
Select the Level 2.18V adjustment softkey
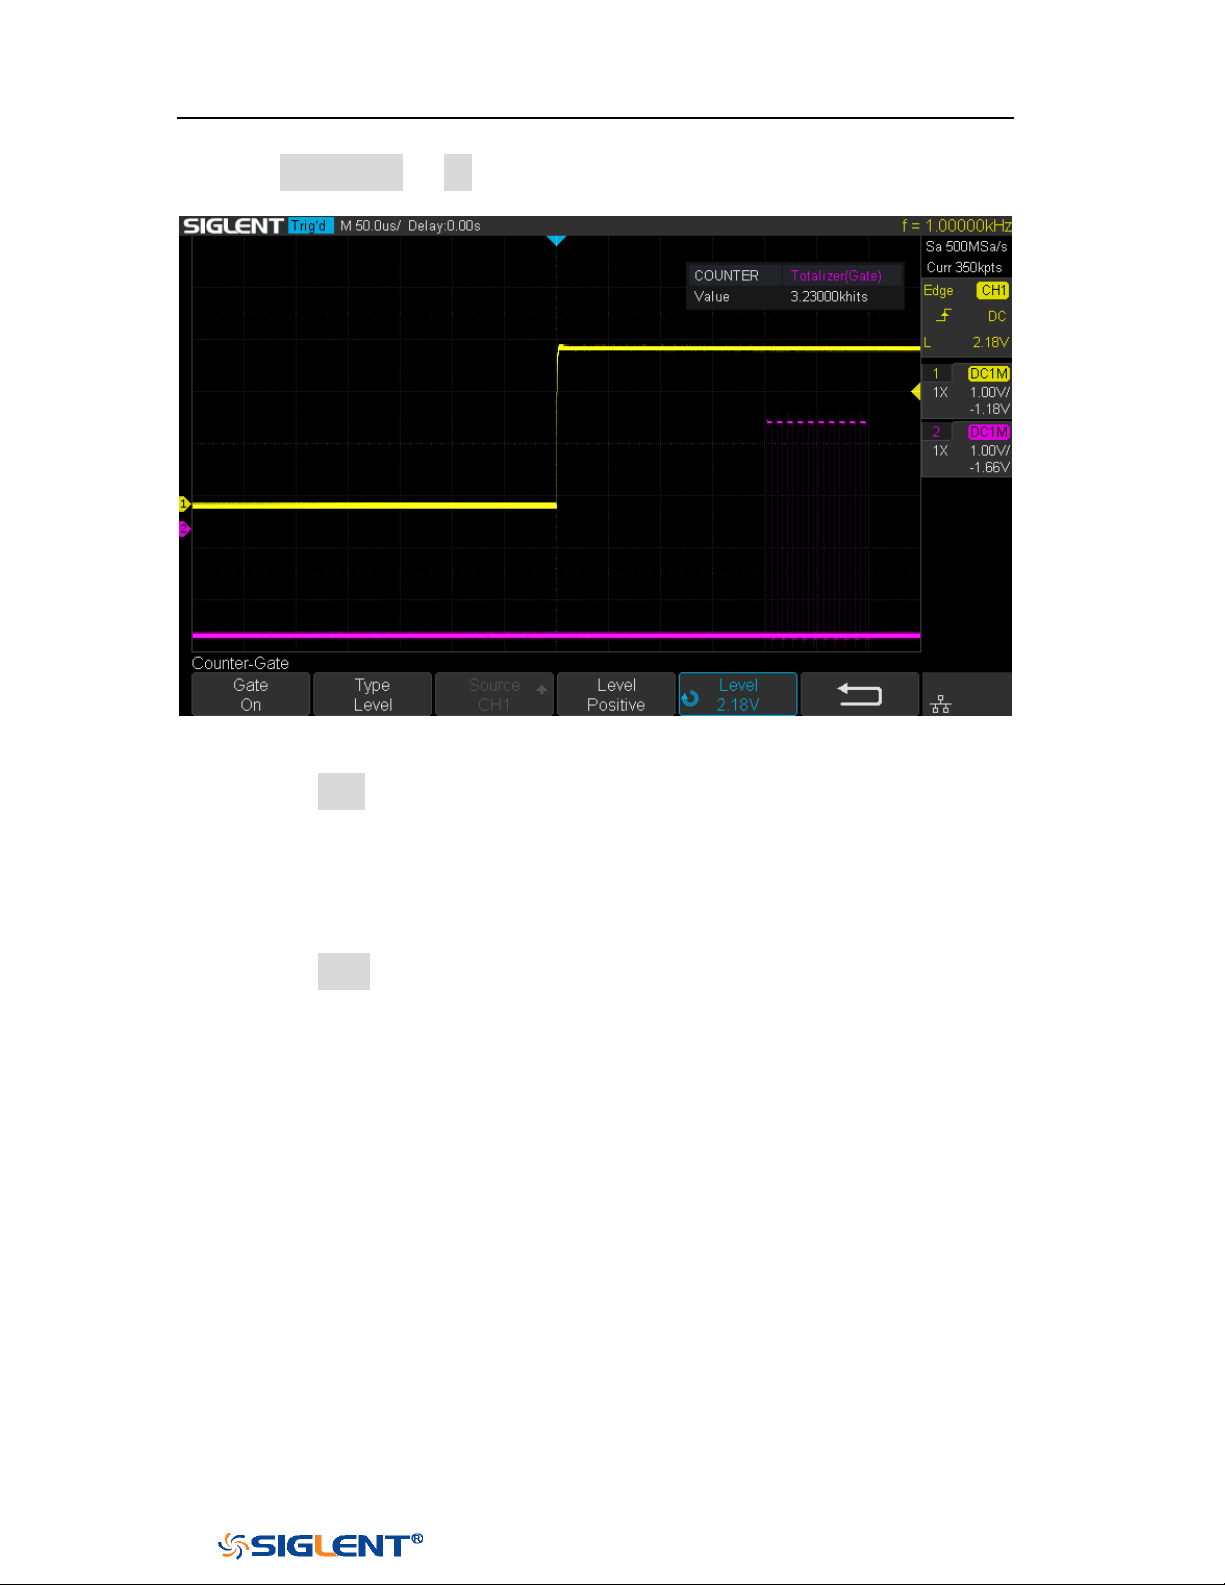[738, 694]
